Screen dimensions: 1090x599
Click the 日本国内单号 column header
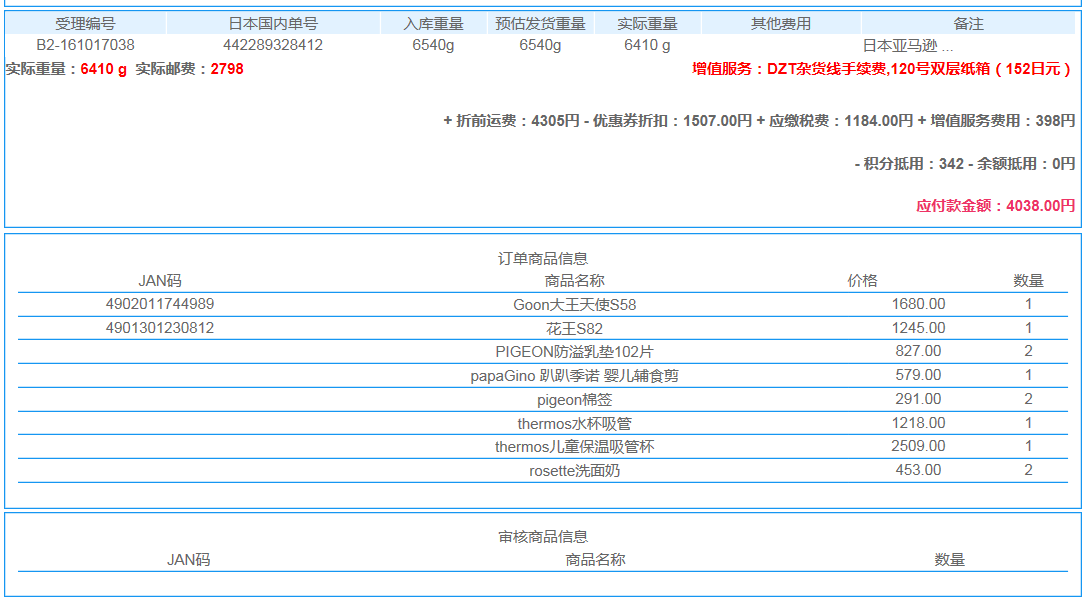click(x=272, y=24)
